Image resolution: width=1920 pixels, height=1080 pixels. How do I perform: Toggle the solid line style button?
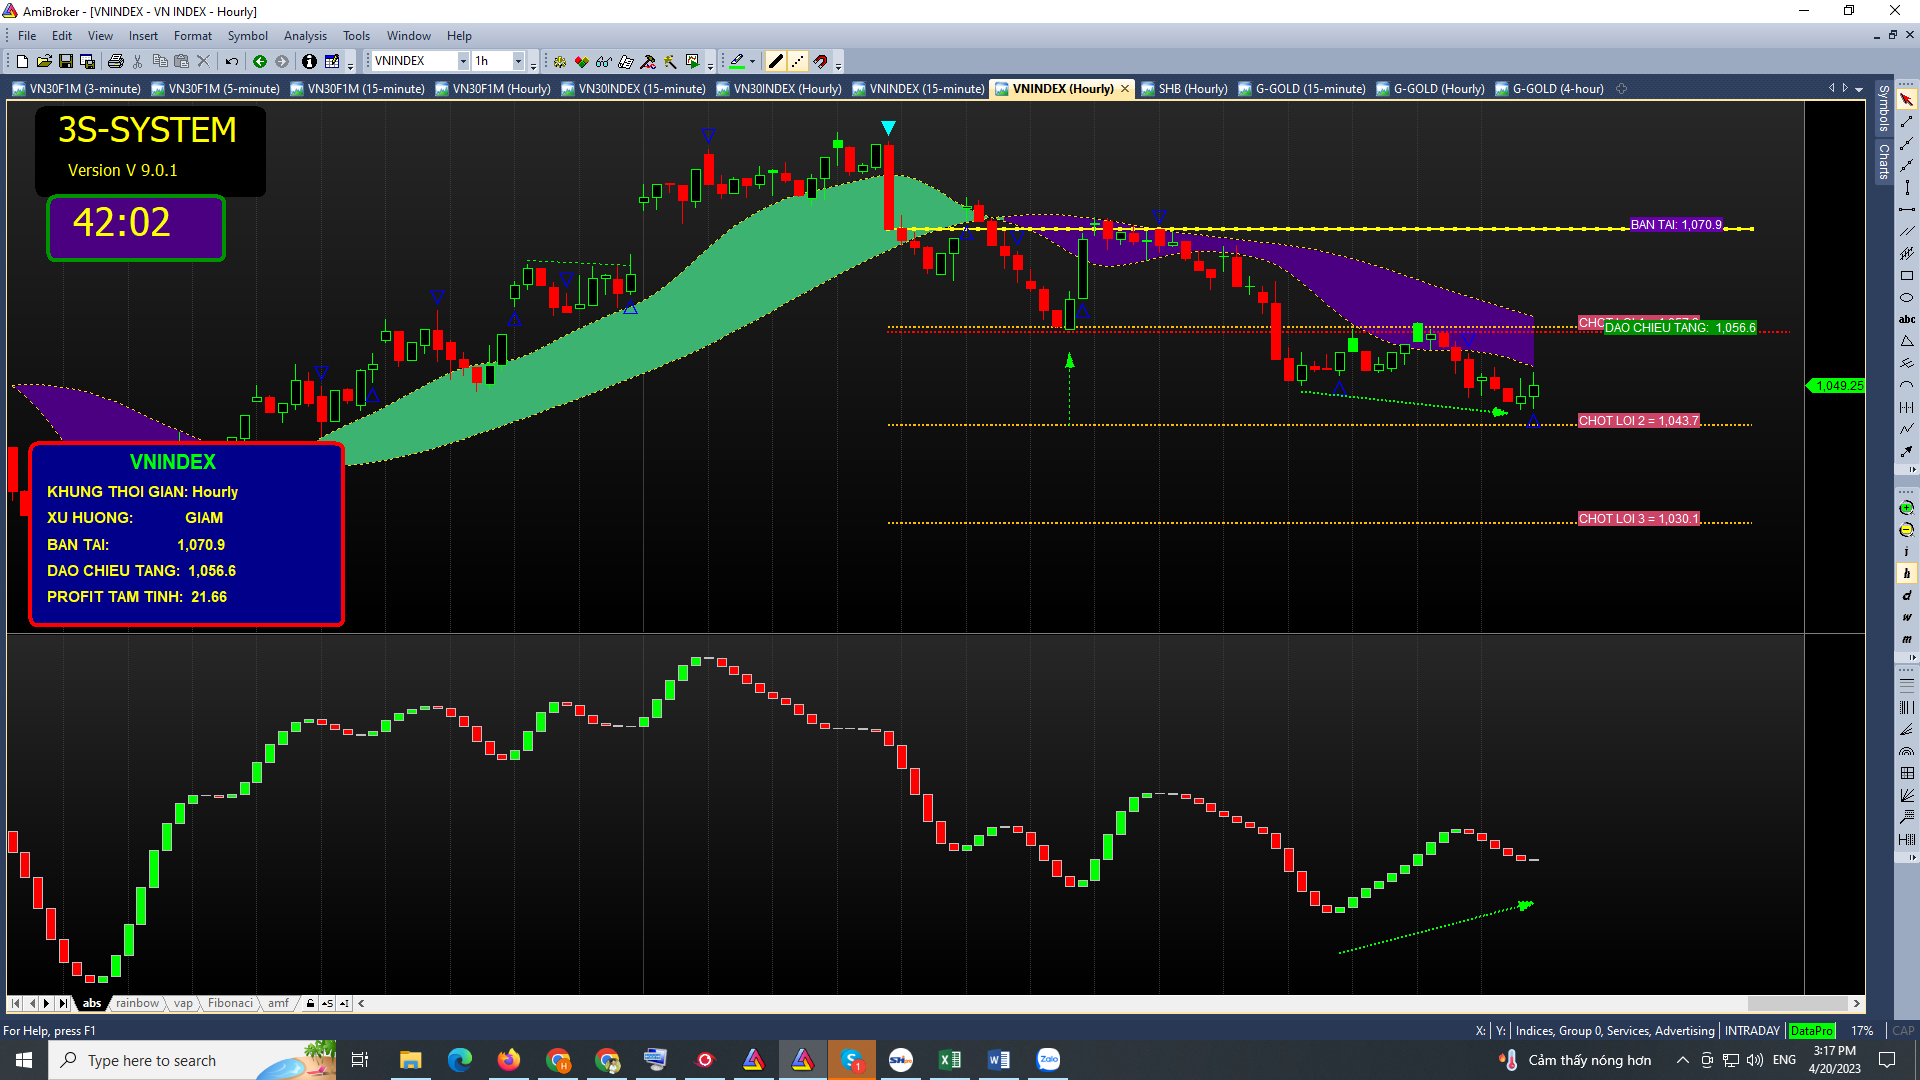tap(775, 62)
